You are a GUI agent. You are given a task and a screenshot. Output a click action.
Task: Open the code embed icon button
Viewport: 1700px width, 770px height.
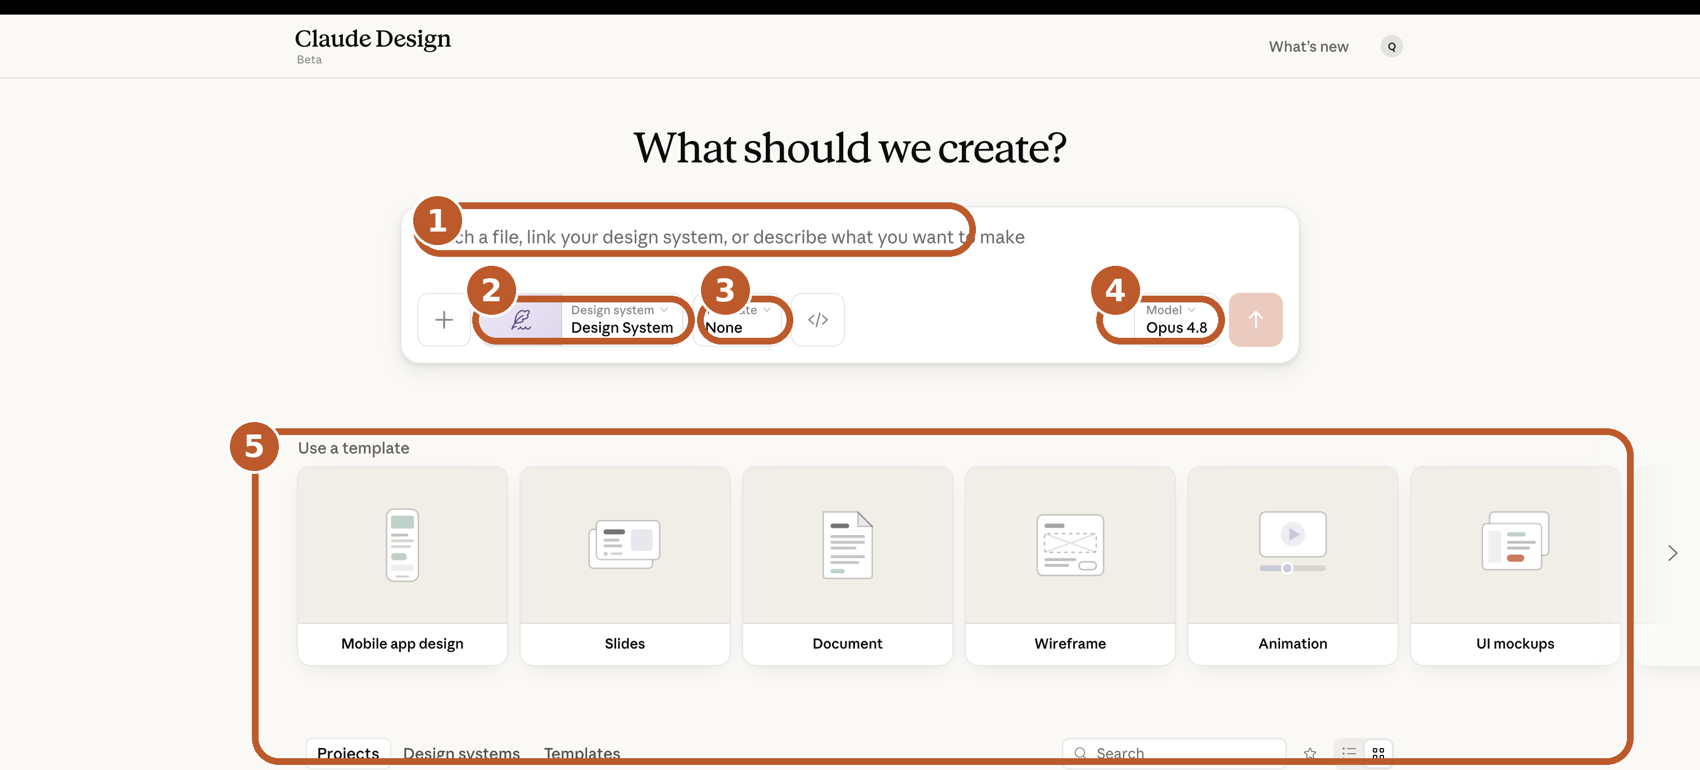click(x=818, y=320)
